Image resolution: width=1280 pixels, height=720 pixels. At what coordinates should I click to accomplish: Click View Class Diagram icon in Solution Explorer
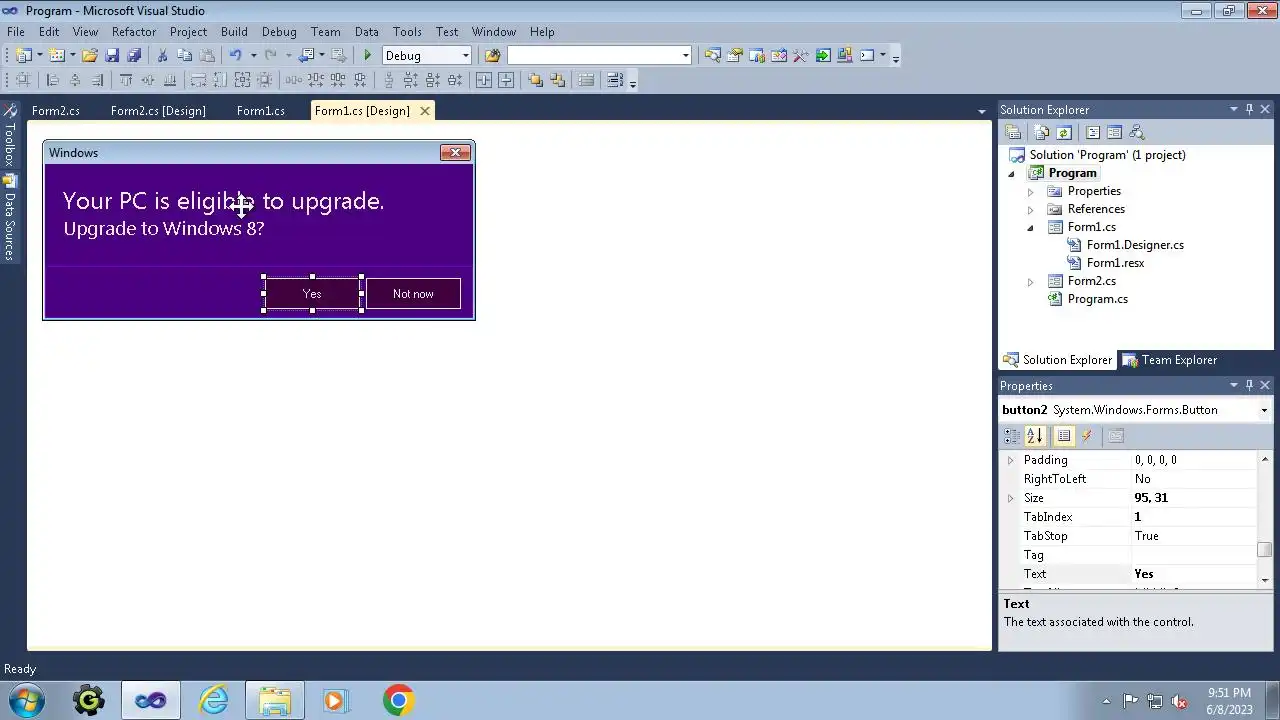coord(1137,133)
